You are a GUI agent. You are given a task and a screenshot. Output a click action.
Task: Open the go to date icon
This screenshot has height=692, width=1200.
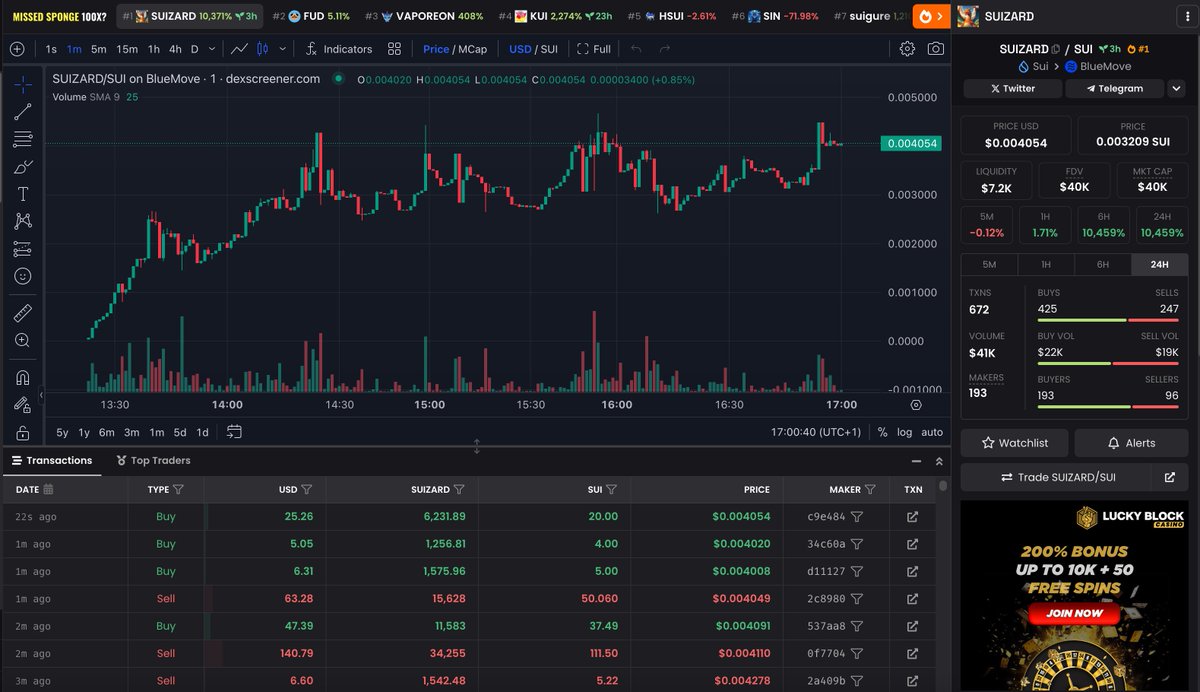[x=234, y=432]
